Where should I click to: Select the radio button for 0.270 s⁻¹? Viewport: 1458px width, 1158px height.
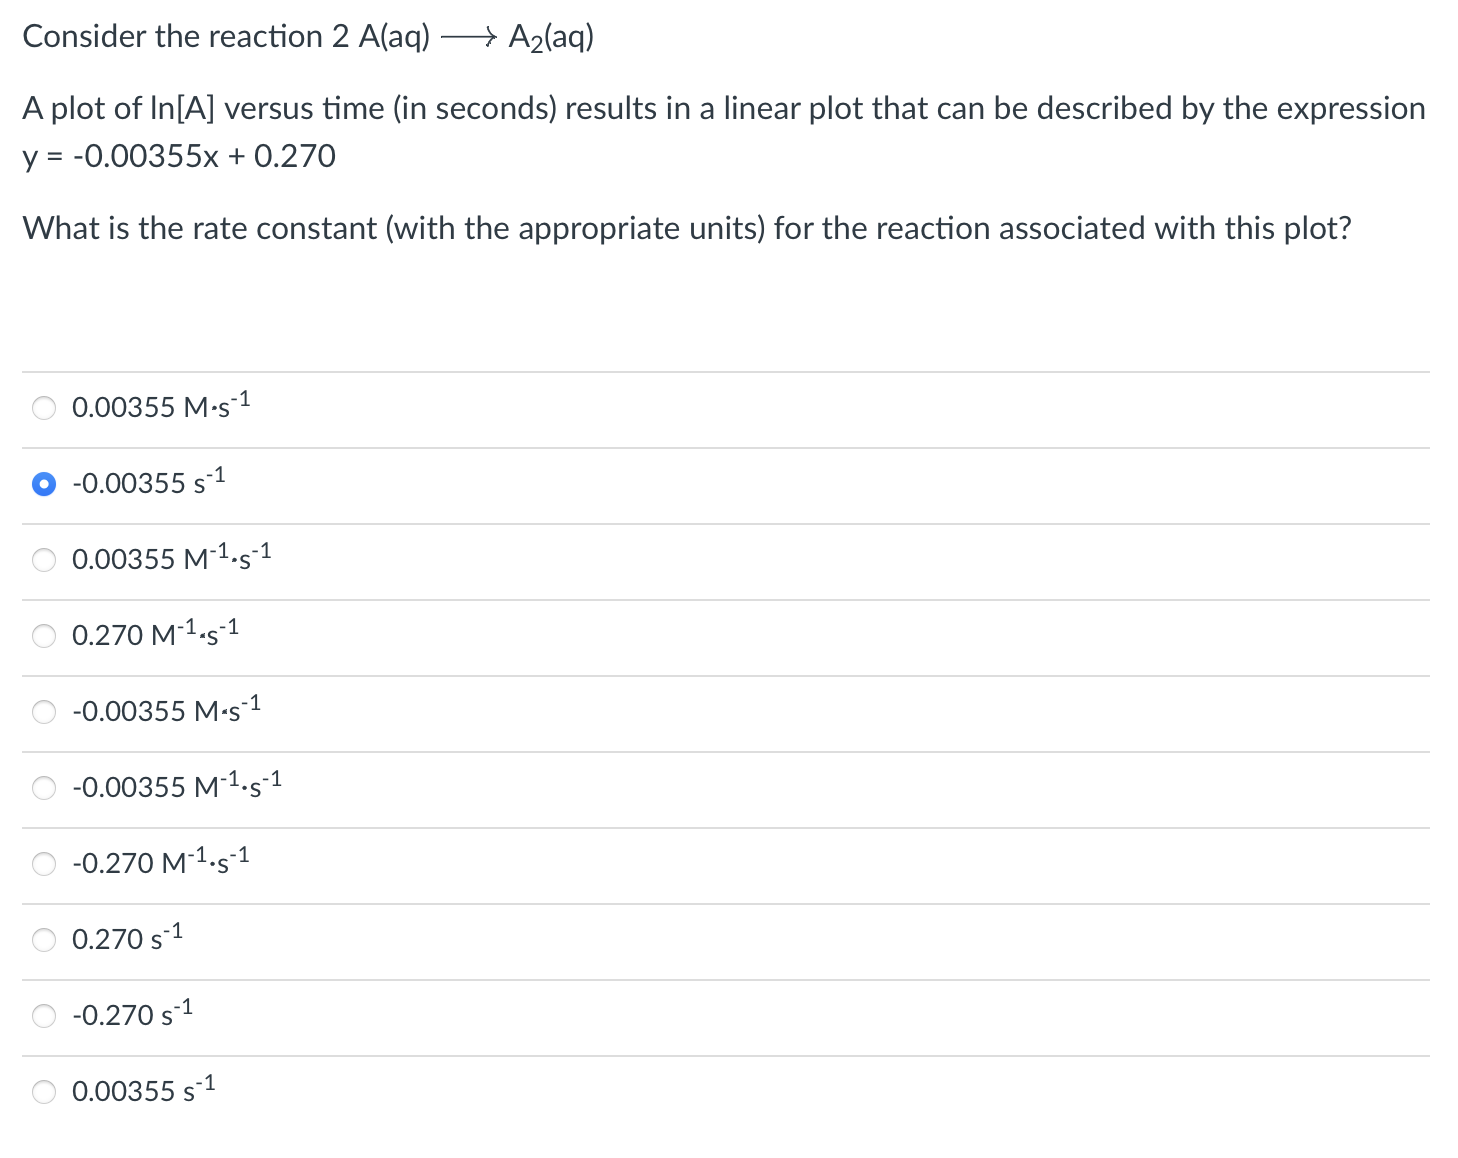click(x=44, y=940)
